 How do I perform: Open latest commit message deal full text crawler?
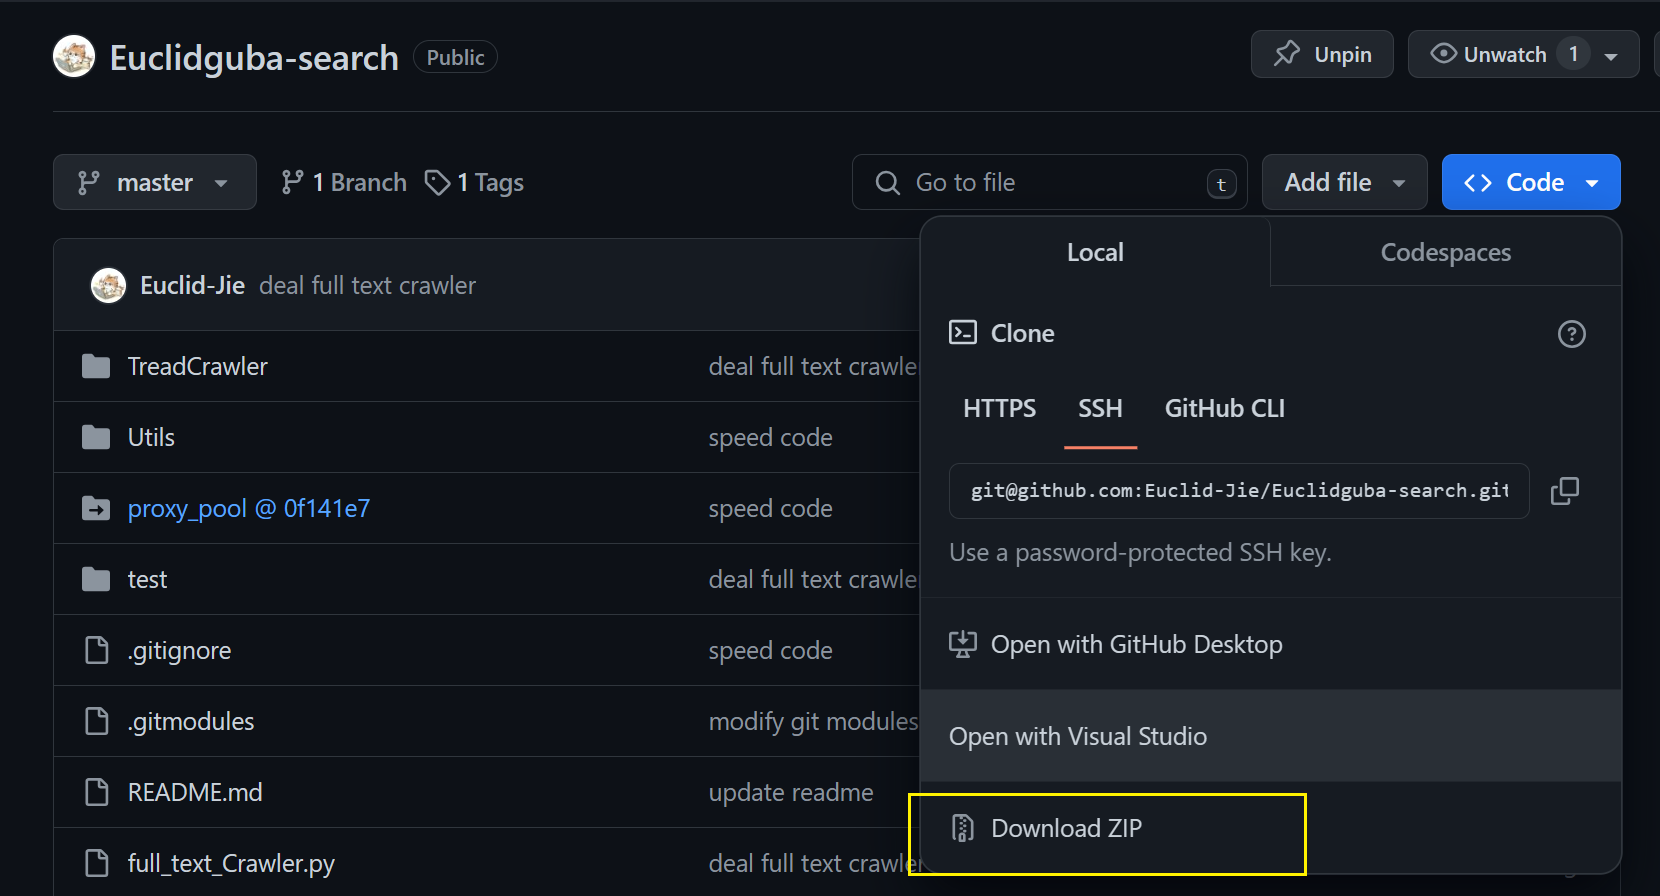[x=367, y=285]
